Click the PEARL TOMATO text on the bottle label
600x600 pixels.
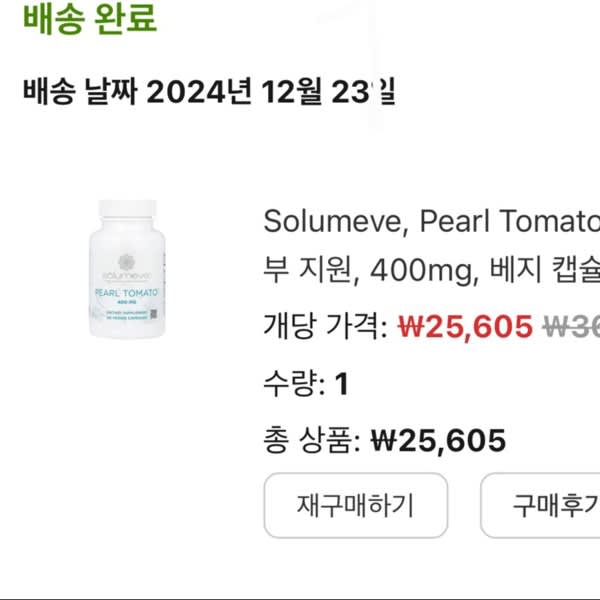click(126, 293)
